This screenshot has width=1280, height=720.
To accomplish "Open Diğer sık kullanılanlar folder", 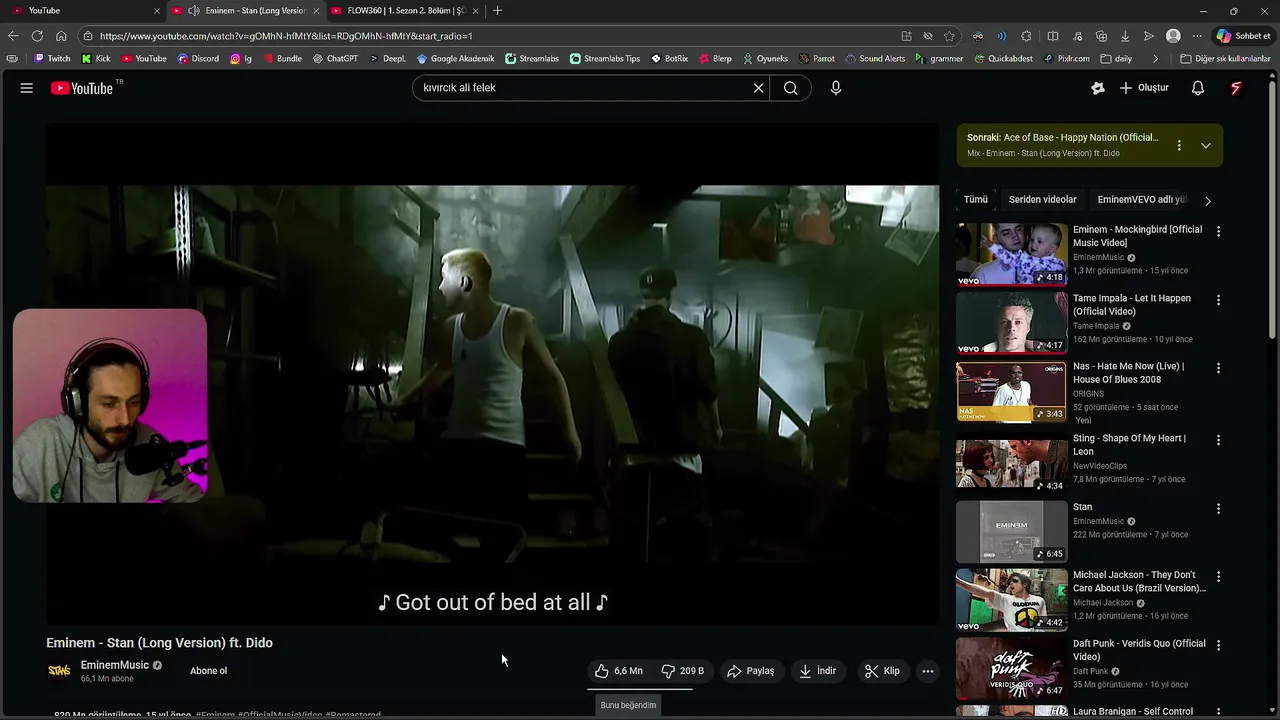I will click(1225, 59).
